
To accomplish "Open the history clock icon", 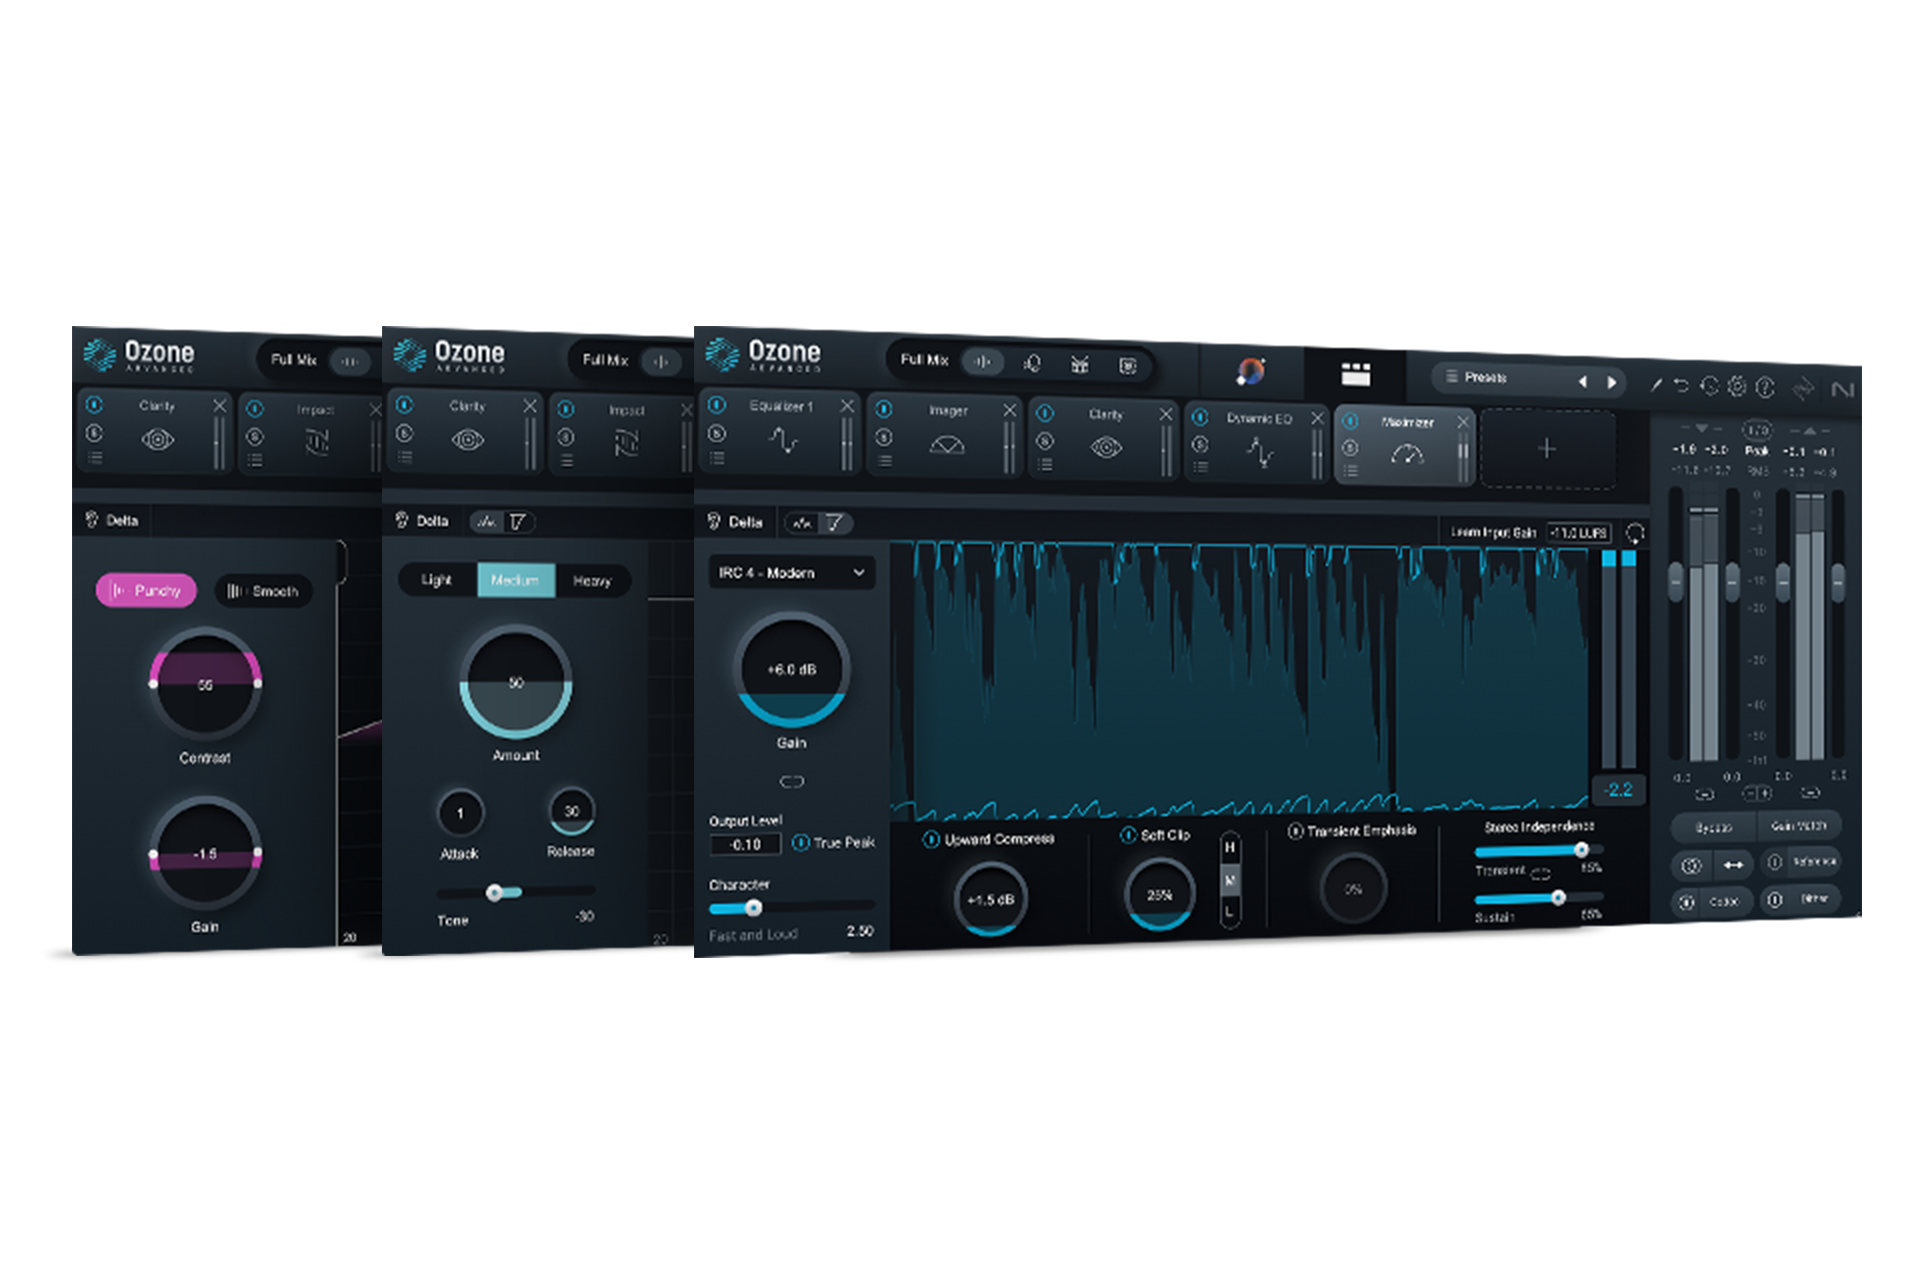I will [1709, 386].
